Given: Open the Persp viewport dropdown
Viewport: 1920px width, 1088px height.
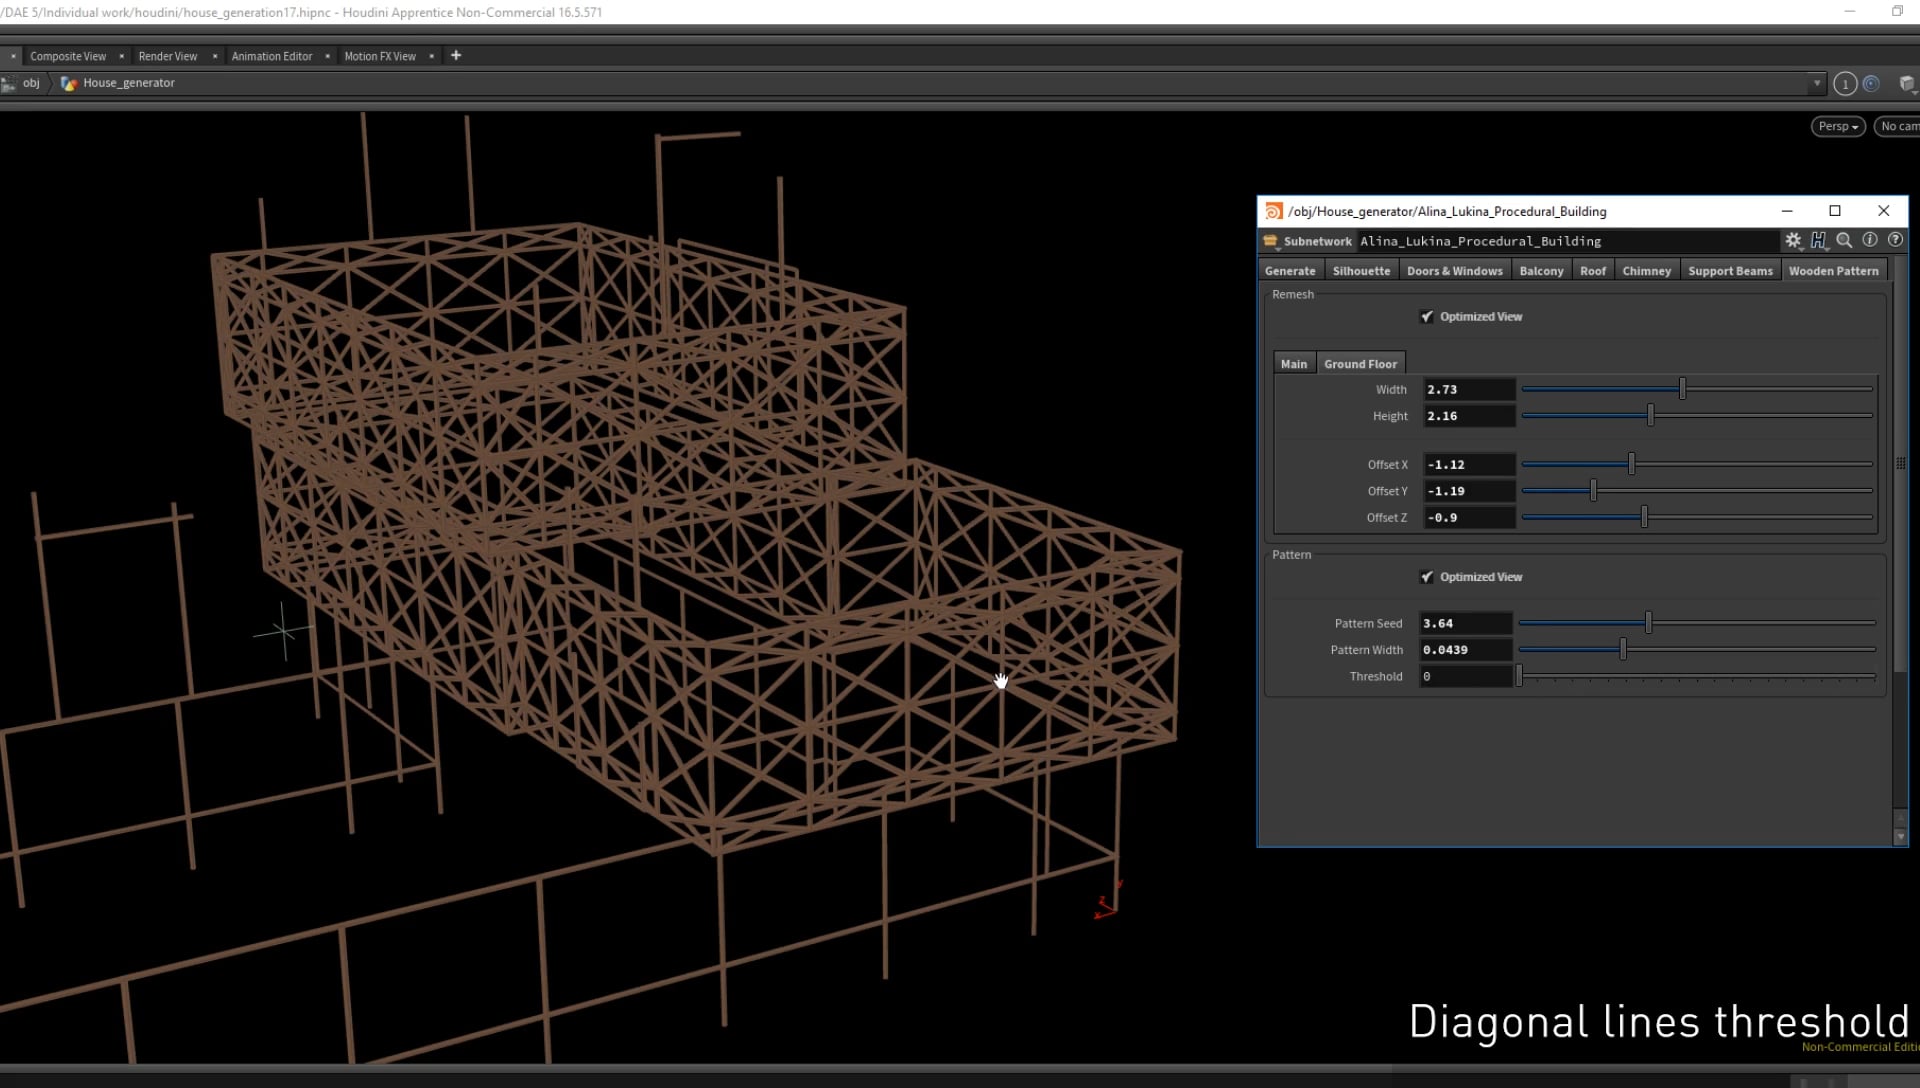Looking at the screenshot, I should pyautogui.click(x=1837, y=126).
